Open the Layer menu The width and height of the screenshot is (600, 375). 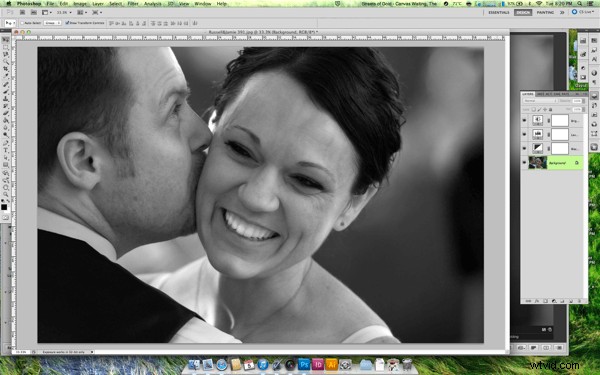[98, 4]
